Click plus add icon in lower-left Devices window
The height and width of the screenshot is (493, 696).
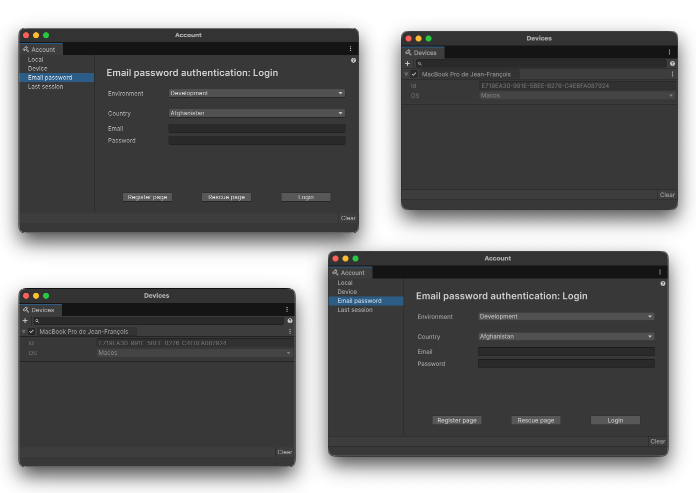pyautogui.click(x=25, y=321)
